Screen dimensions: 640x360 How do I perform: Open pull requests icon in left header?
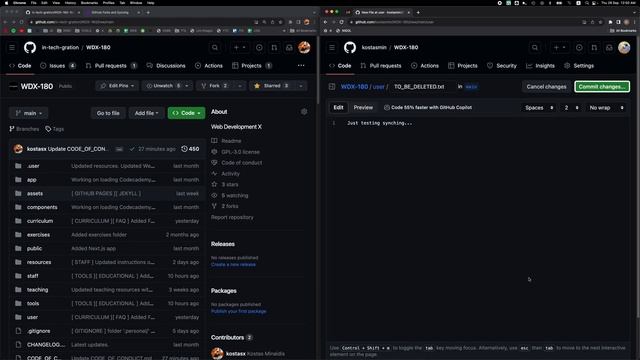pyautogui.click(x=274, y=47)
